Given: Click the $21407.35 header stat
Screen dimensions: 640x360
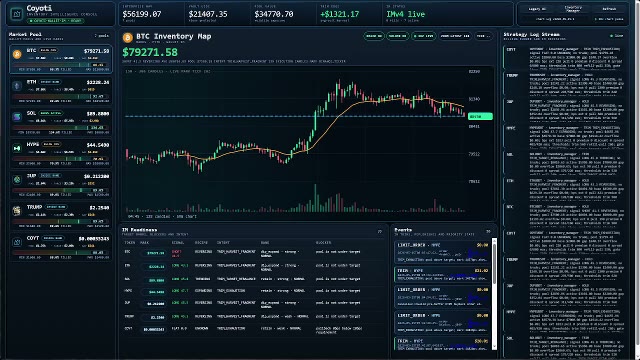Looking at the screenshot, I should pyautogui.click(x=208, y=14).
